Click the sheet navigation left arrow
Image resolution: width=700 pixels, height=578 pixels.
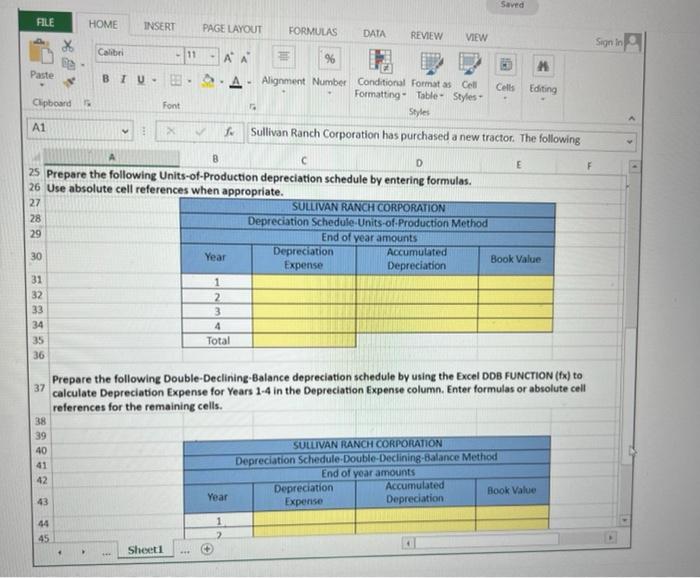point(60,553)
